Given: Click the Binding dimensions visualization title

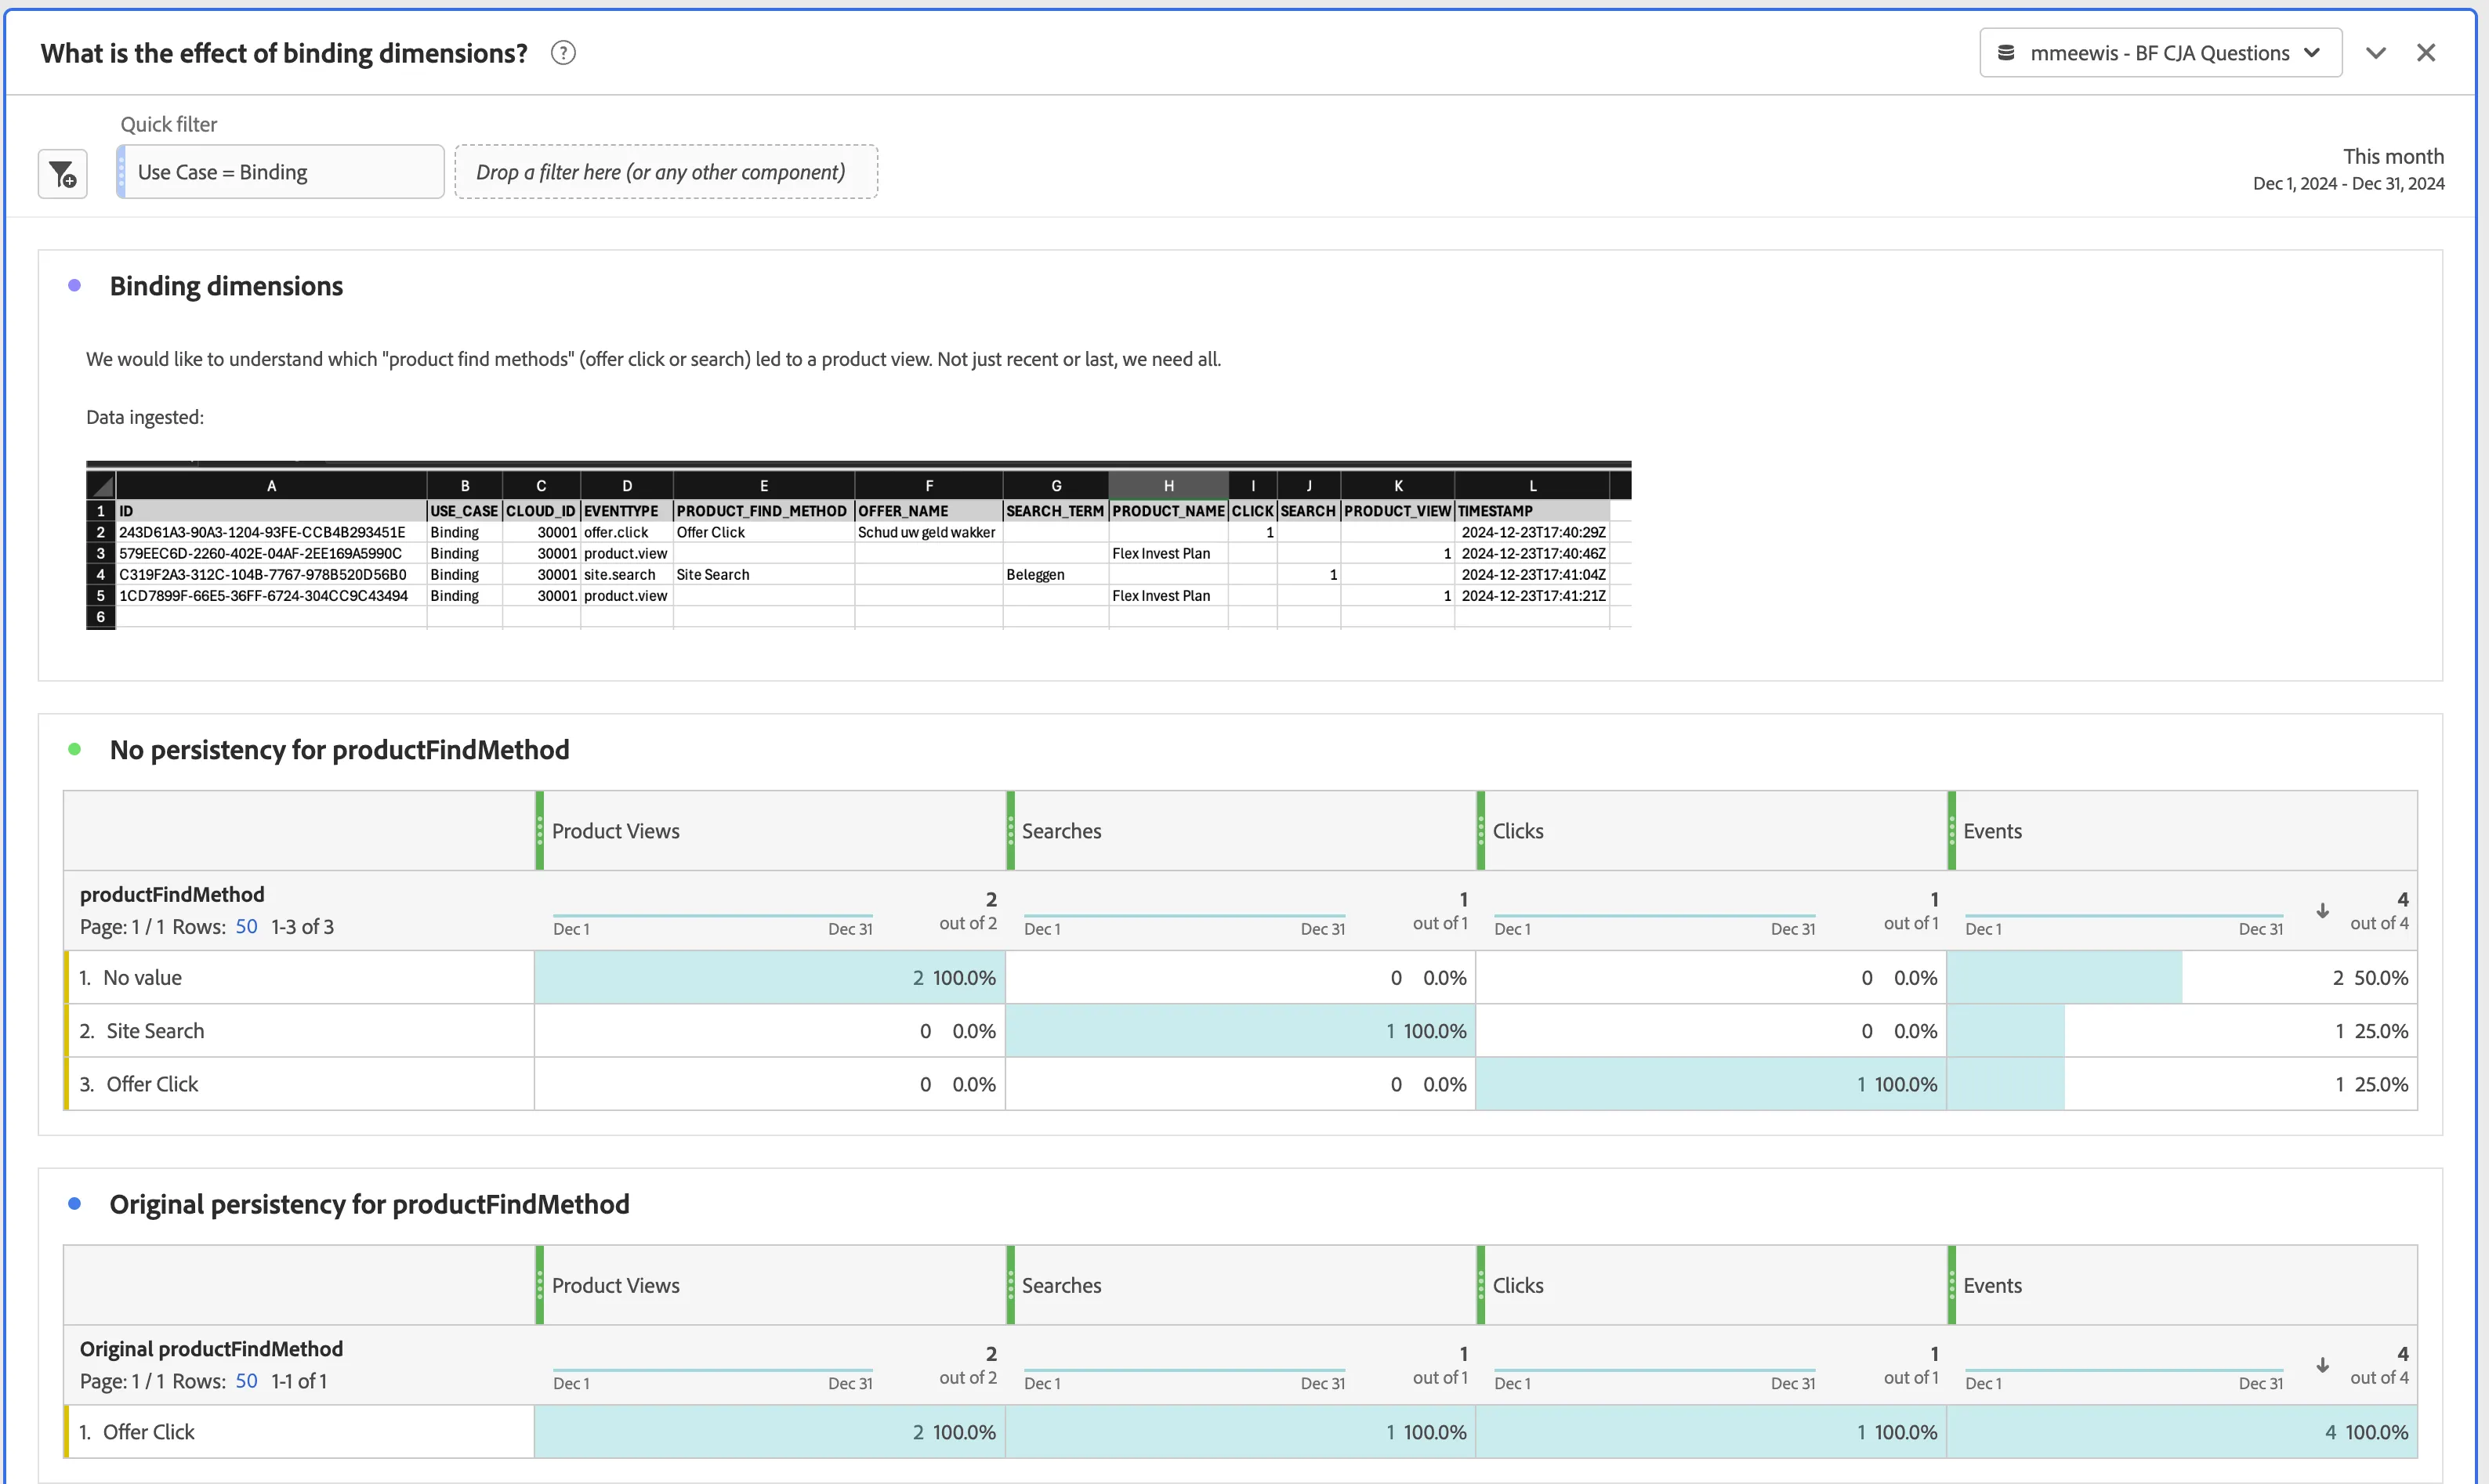Looking at the screenshot, I should click(226, 286).
